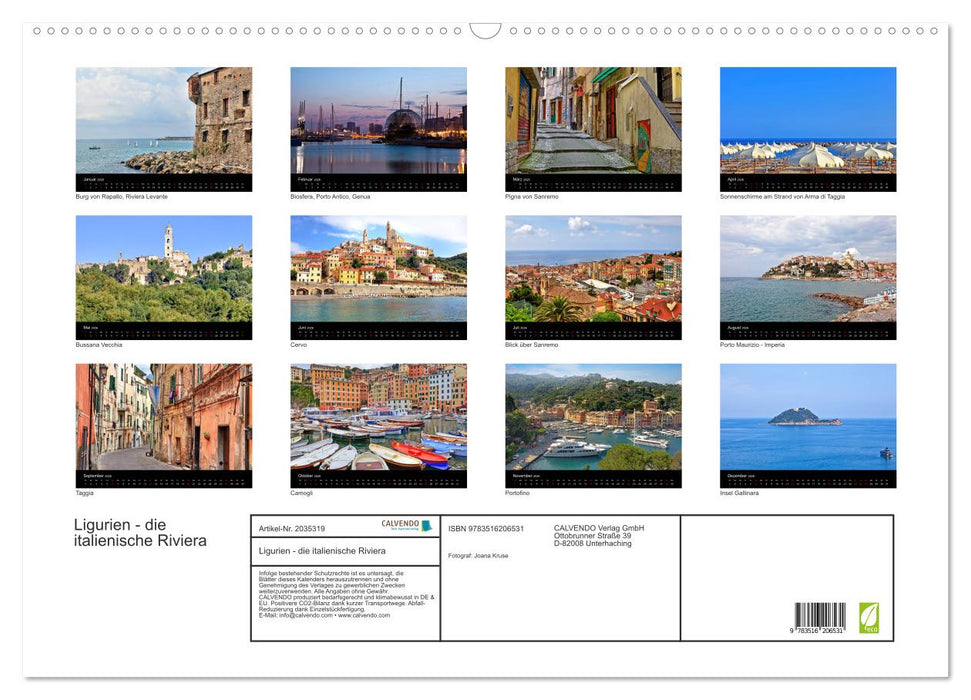
Task: Expand the Fotograf: Joana Kruse section
Action: 479,555
